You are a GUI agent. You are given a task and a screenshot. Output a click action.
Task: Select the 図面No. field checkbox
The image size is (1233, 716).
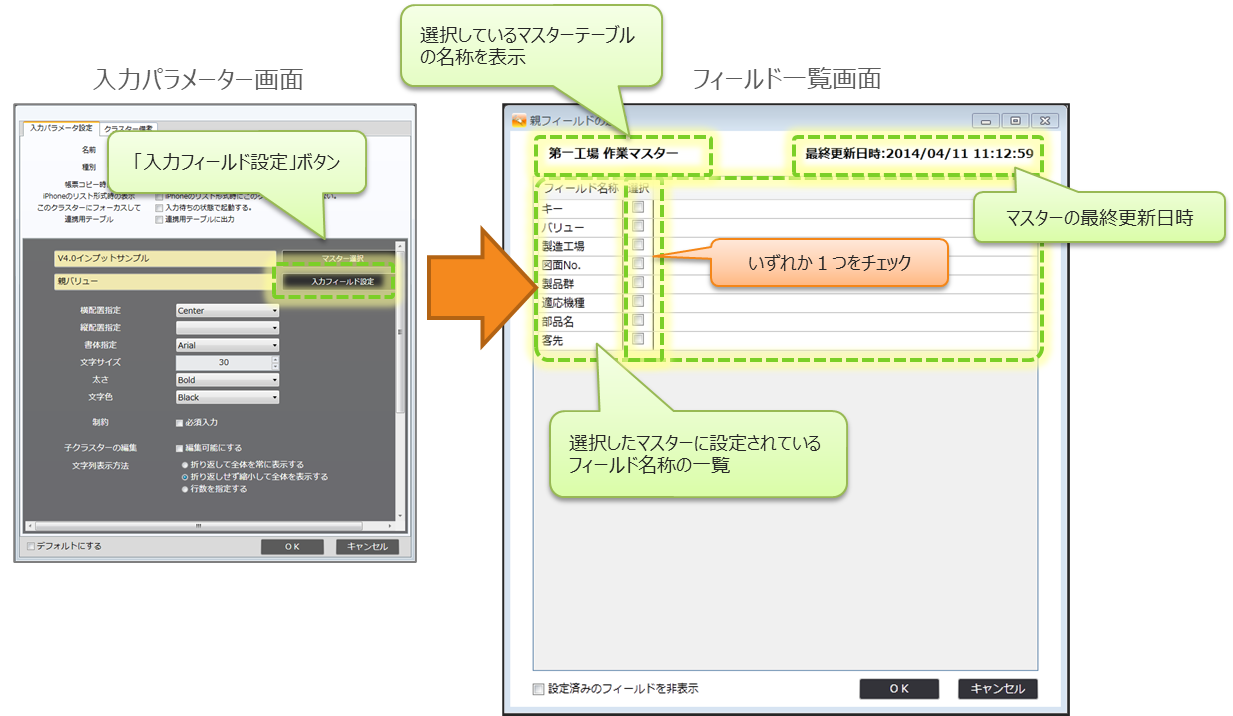click(x=638, y=264)
